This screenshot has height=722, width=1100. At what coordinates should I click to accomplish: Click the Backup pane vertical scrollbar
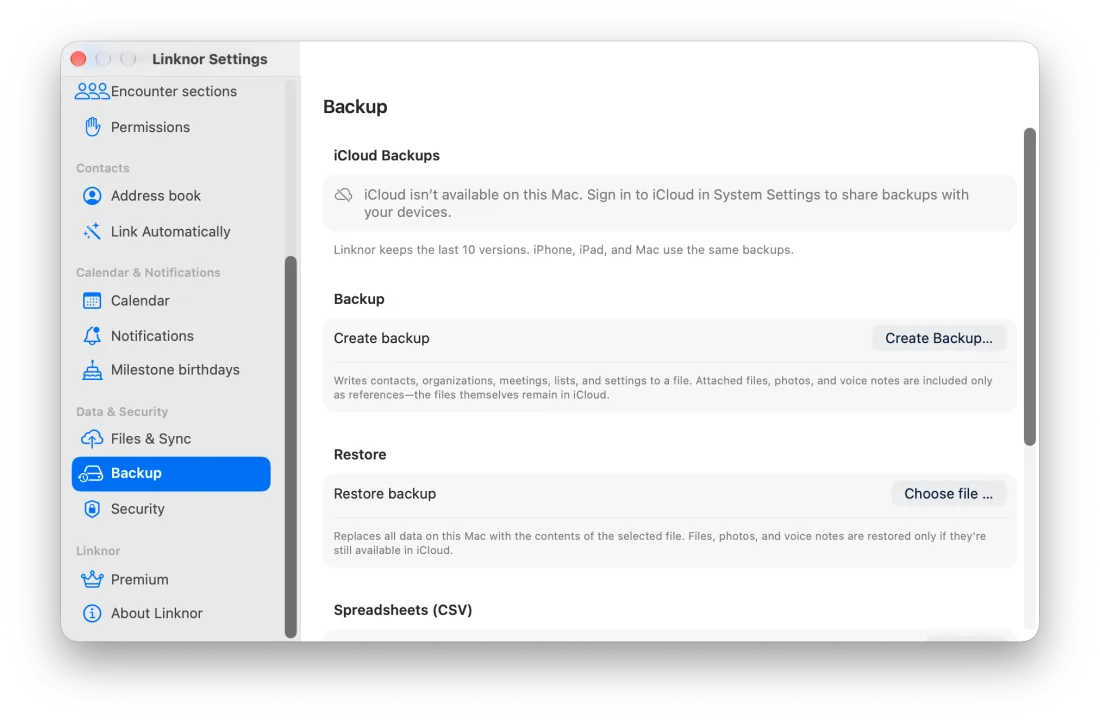pos(1029,286)
